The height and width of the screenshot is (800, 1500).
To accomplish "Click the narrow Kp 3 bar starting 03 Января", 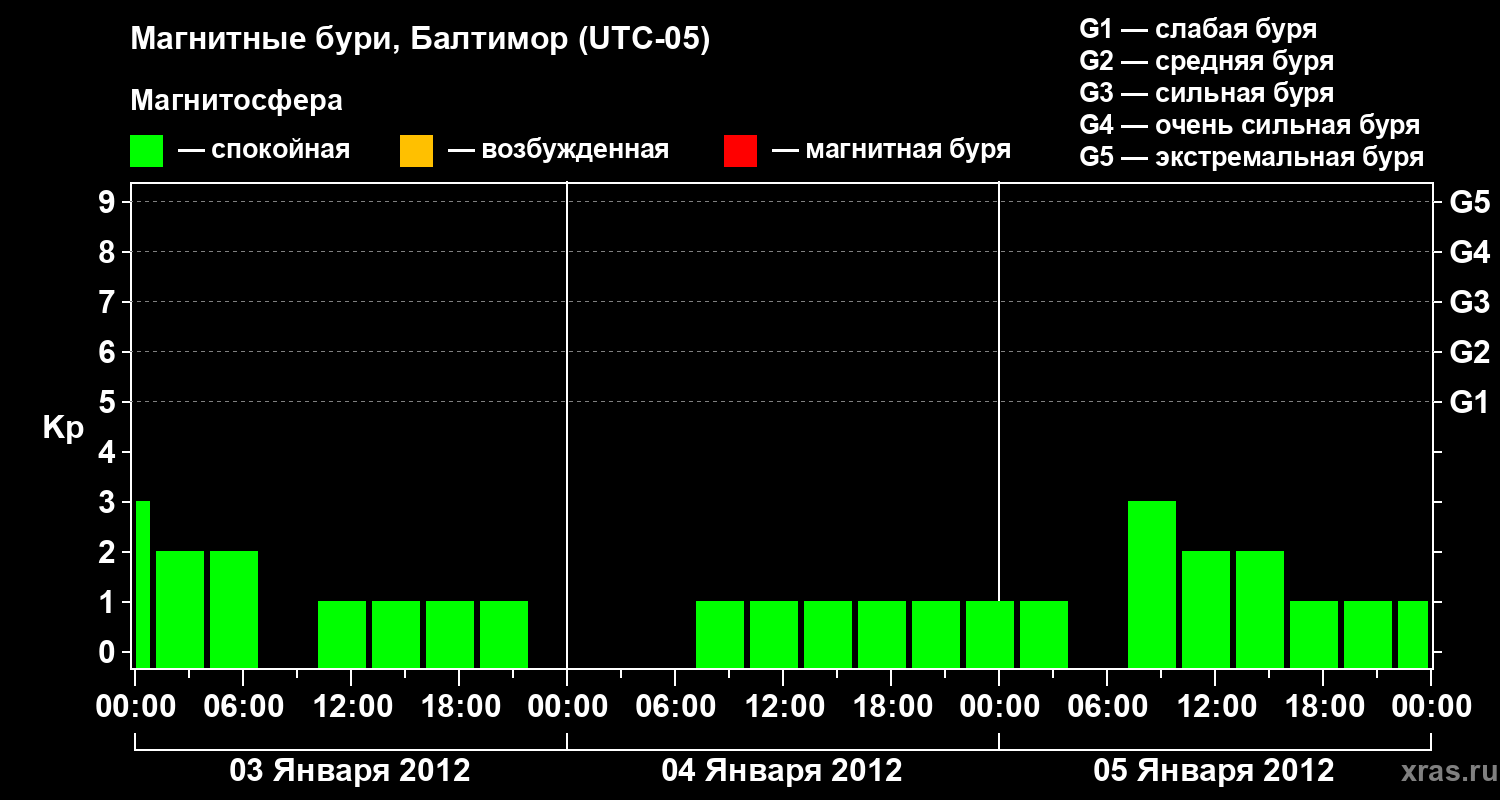I will click(x=143, y=584).
